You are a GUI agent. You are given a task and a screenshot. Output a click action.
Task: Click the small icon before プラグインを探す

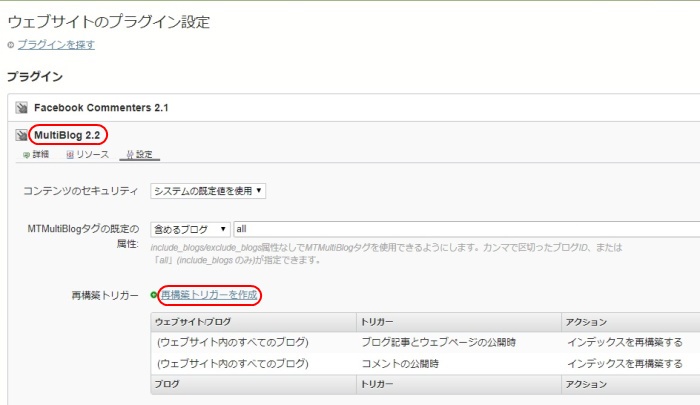(x=11, y=45)
